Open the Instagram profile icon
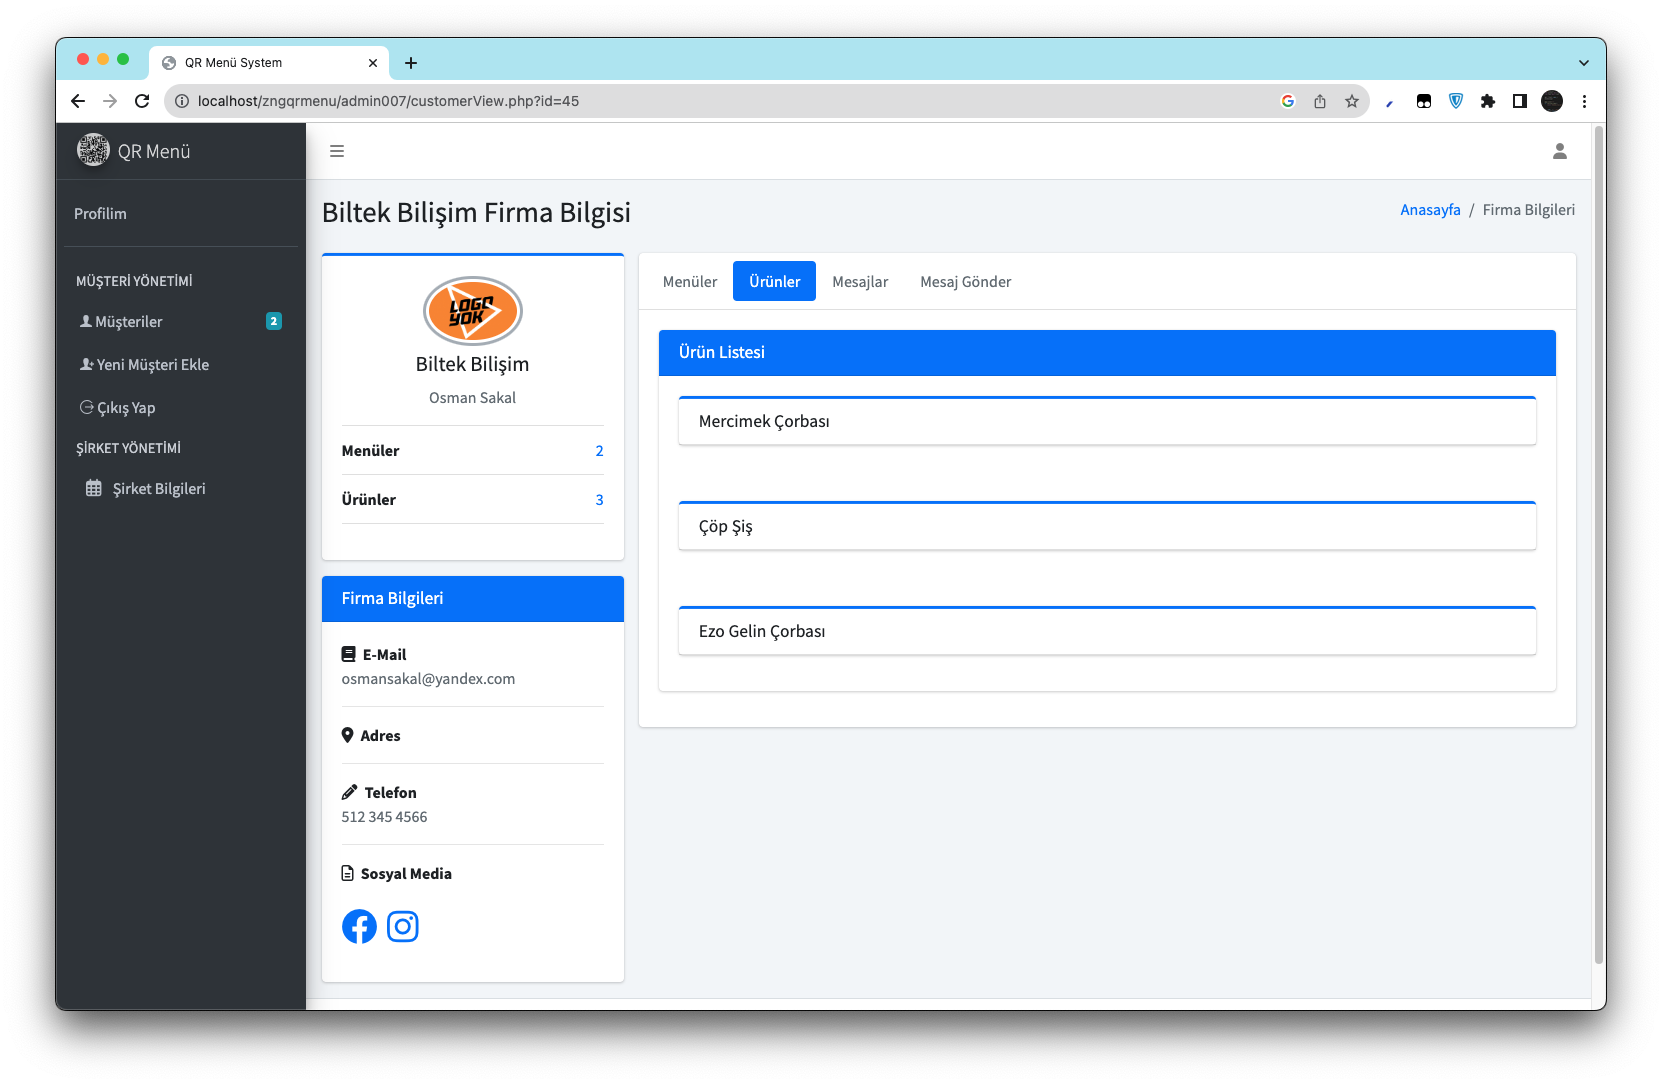 403,927
